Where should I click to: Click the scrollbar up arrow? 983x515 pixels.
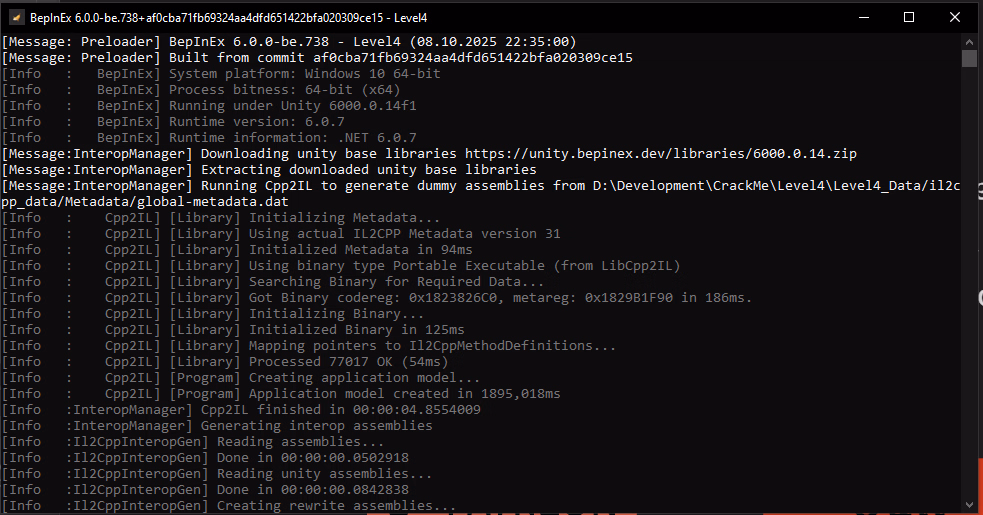968,41
